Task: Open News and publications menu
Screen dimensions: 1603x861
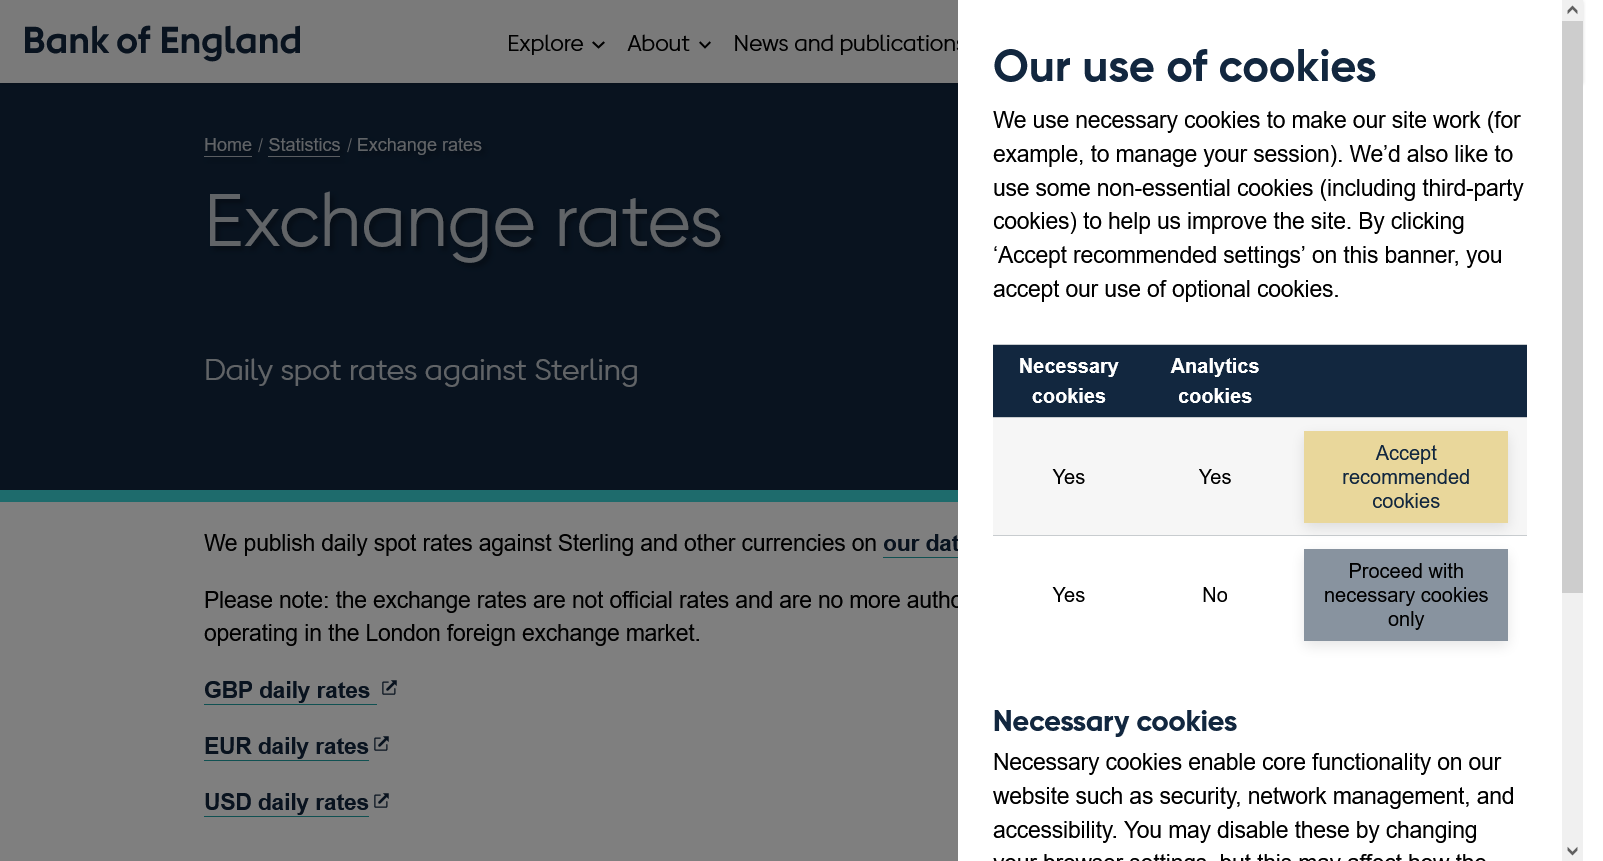Action: pos(845,44)
